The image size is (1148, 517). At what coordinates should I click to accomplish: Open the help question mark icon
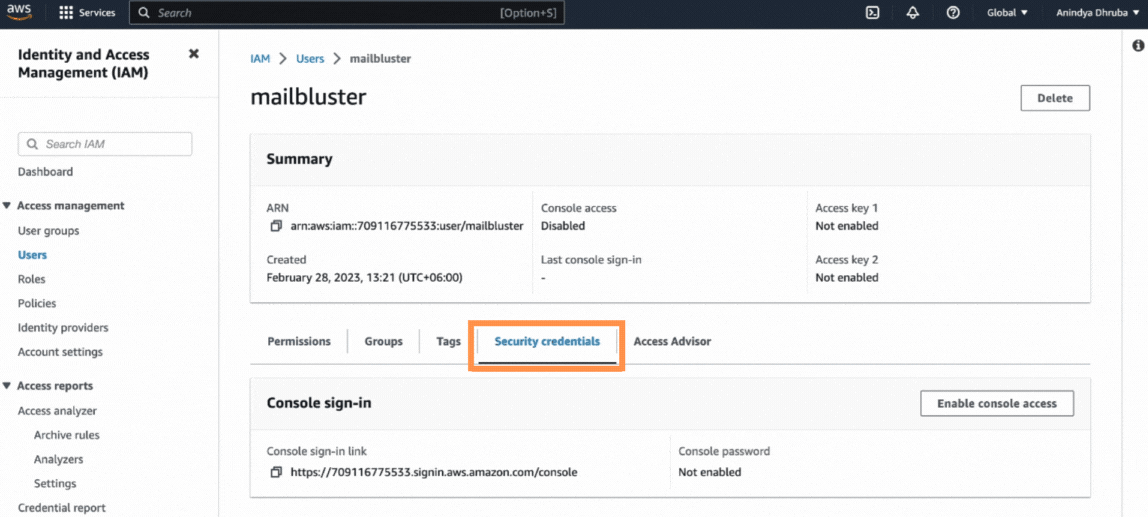(953, 12)
